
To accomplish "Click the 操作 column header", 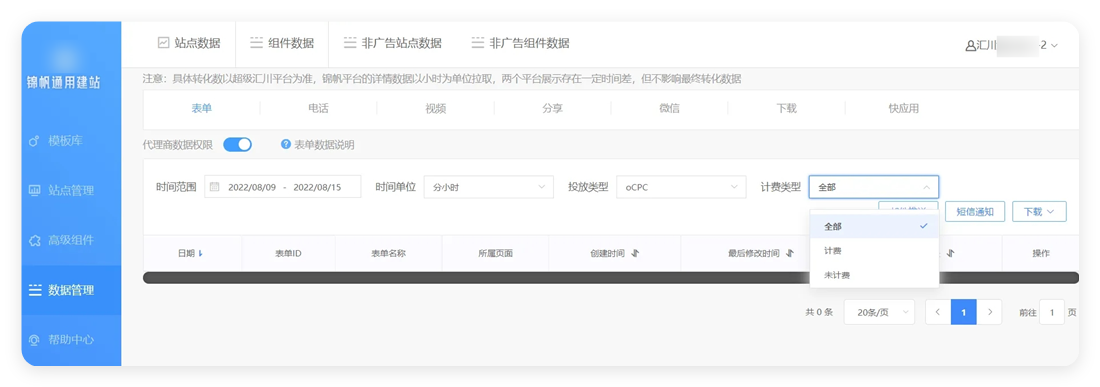I will tap(1041, 253).
